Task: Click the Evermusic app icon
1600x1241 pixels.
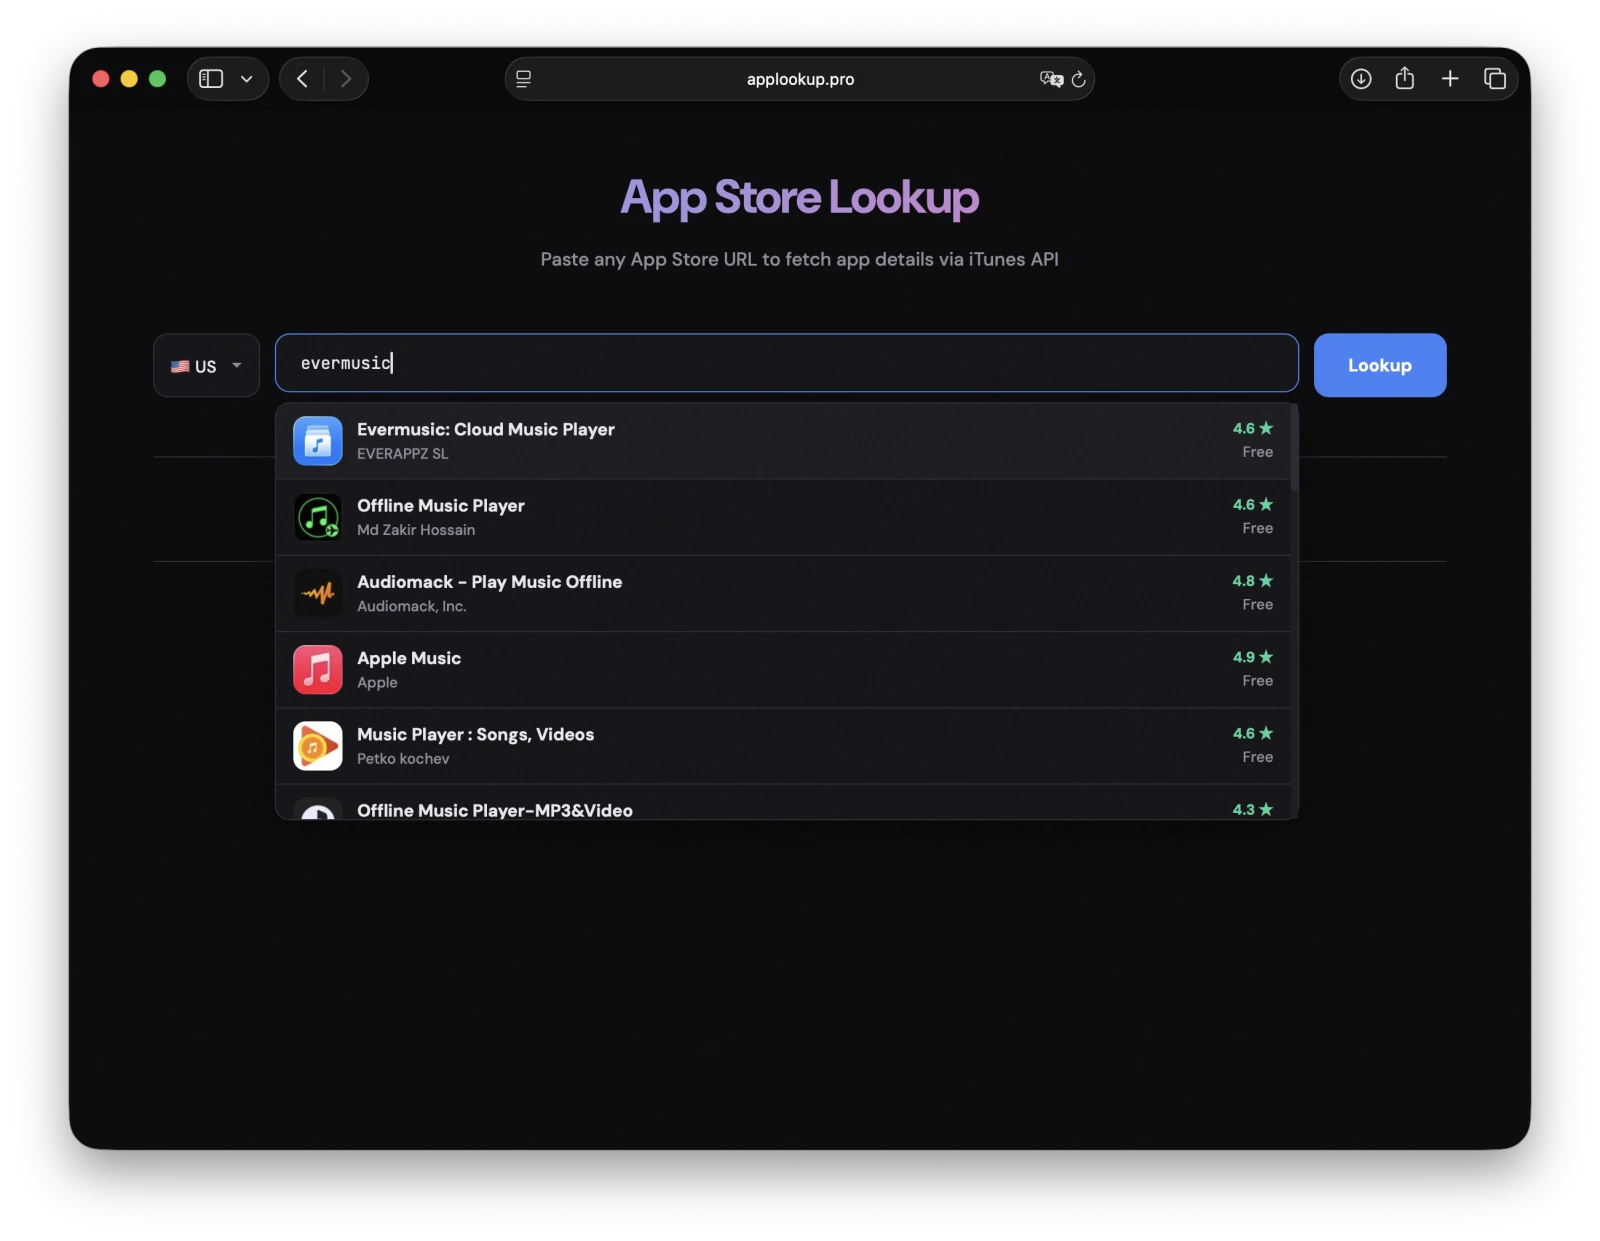Action: (318, 441)
